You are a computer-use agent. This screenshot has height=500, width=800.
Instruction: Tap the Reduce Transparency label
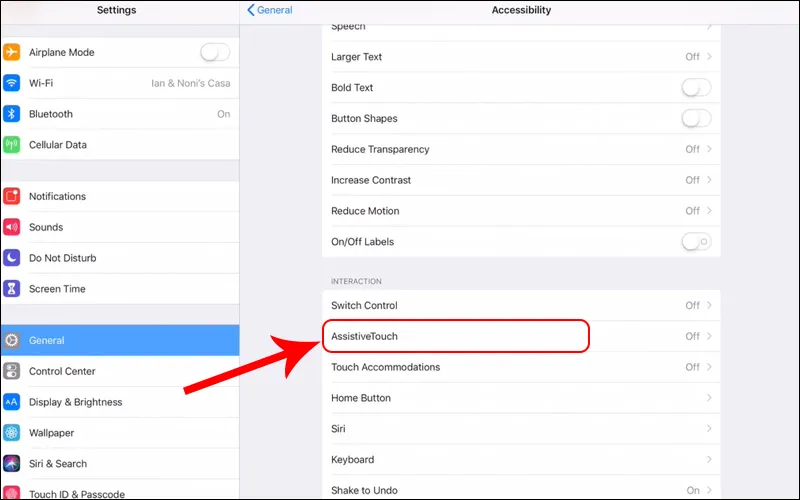pyautogui.click(x=380, y=149)
